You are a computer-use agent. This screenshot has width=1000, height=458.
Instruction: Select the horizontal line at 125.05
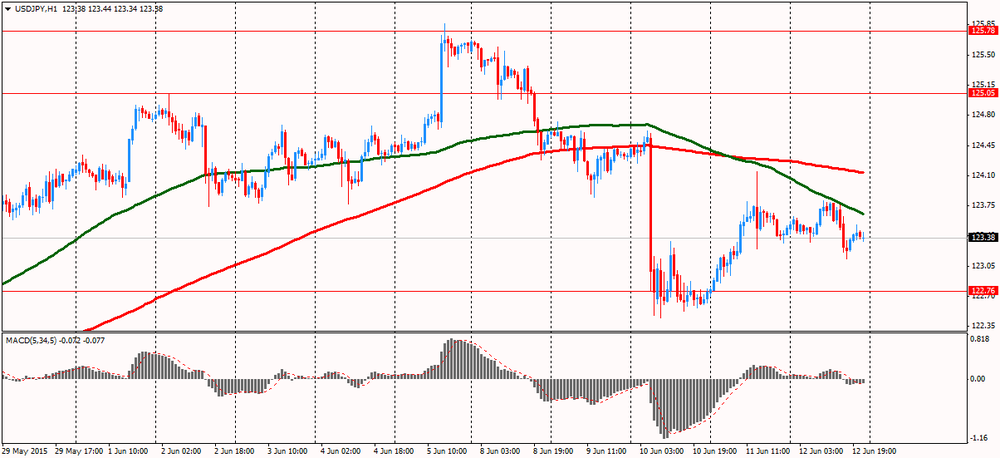(x=300, y=93)
